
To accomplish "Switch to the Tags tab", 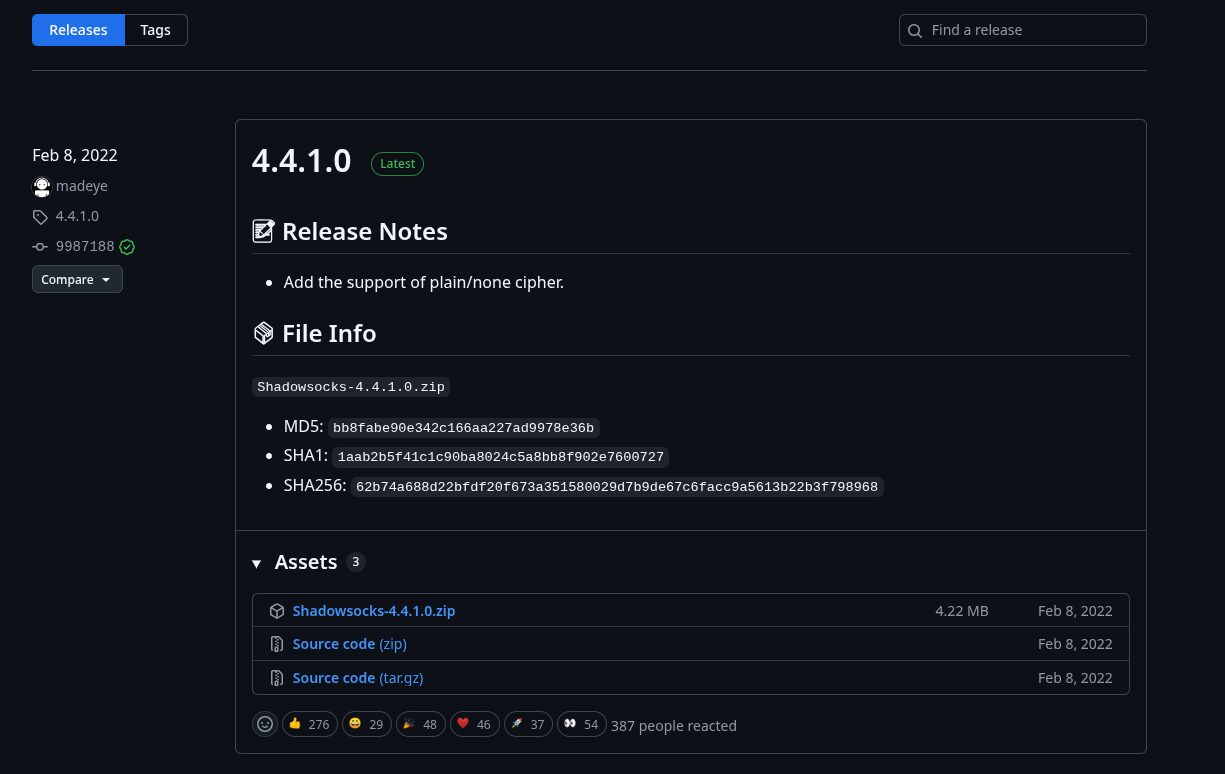I will (x=155, y=30).
